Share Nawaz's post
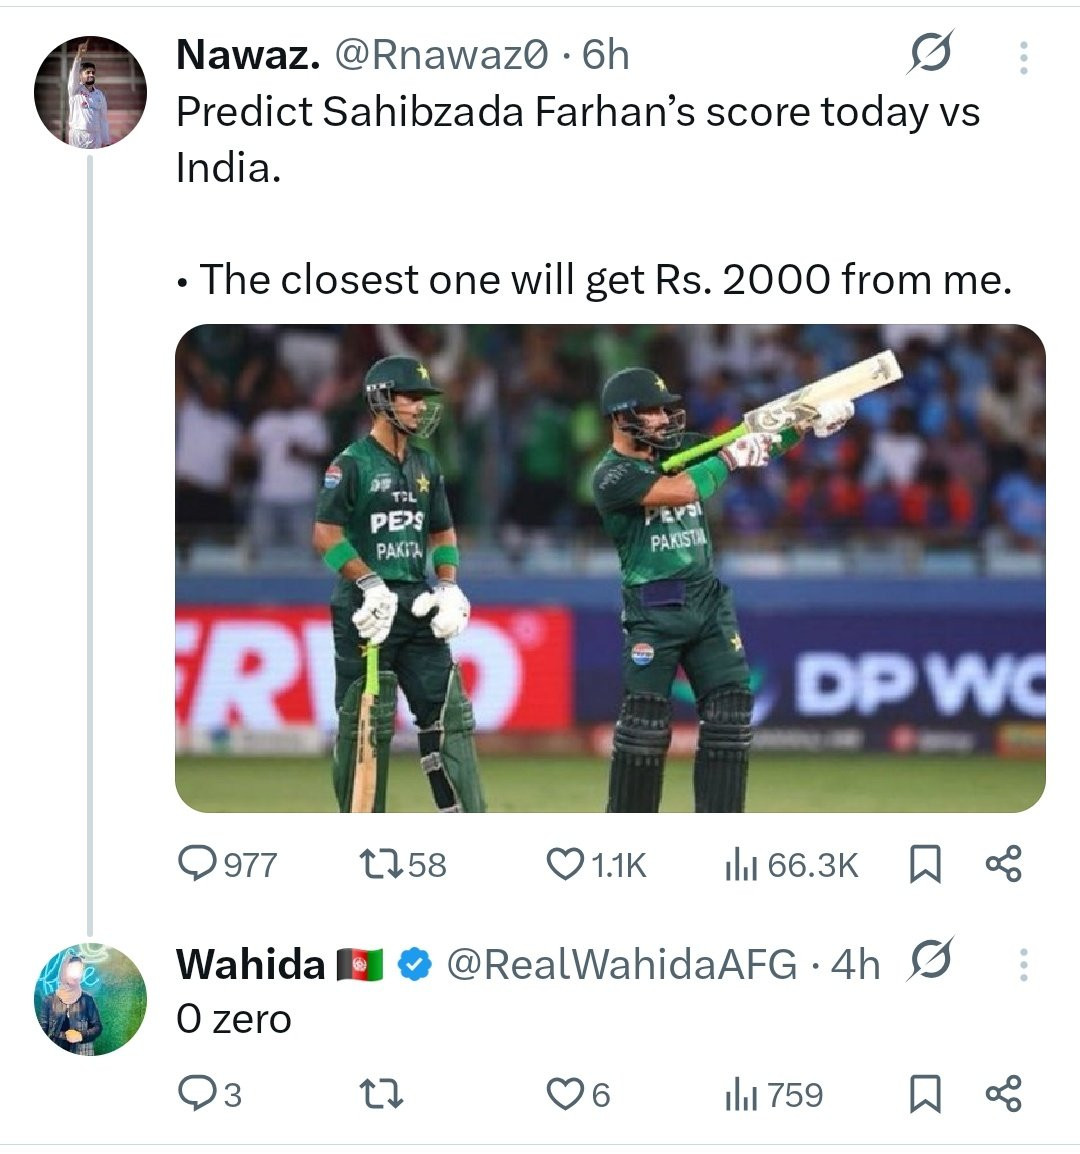 click(x=1003, y=864)
